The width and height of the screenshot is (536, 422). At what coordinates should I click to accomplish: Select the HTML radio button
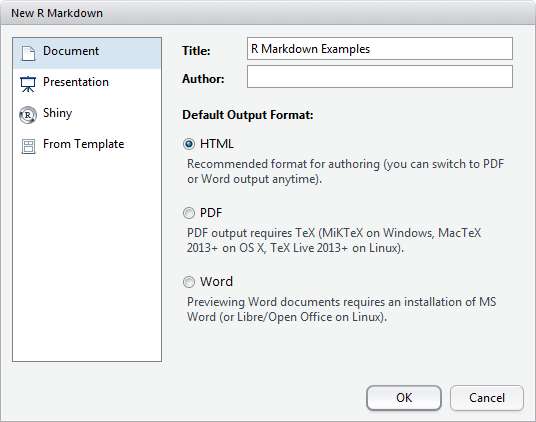point(189,144)
